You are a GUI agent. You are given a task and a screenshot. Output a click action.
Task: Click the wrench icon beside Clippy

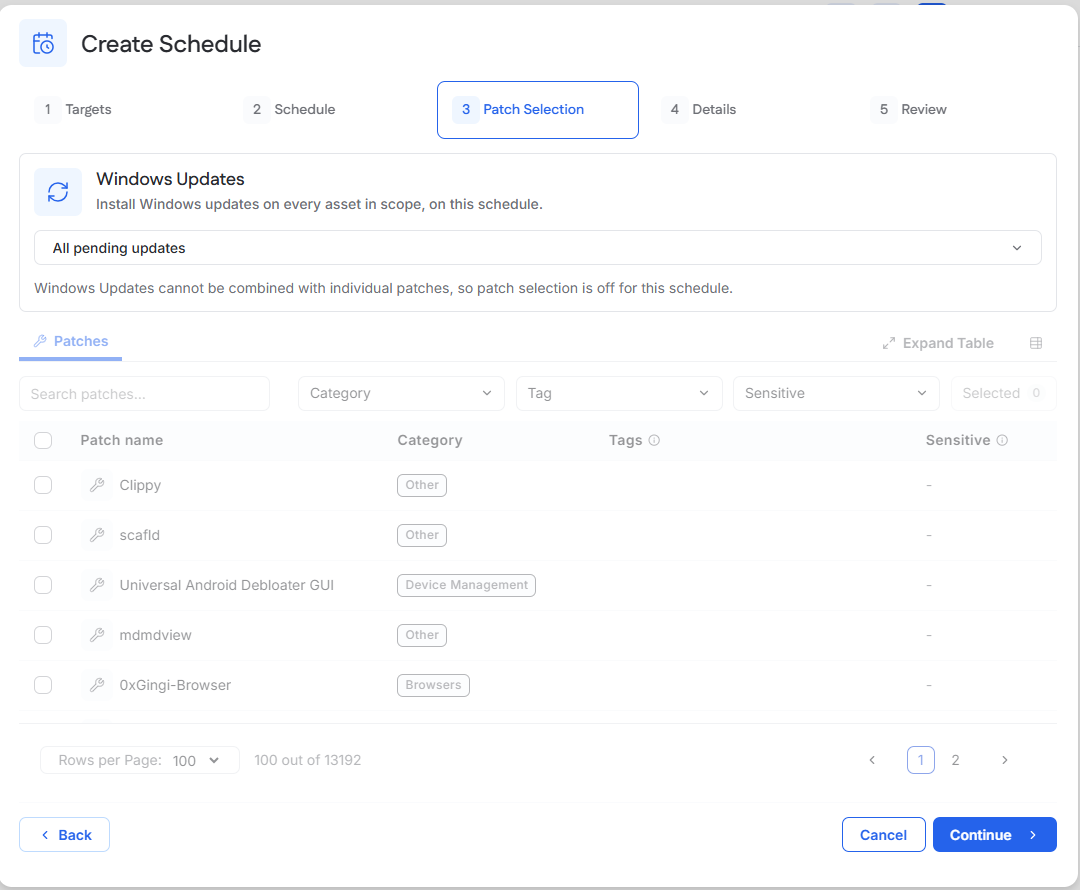click(97, 485)
